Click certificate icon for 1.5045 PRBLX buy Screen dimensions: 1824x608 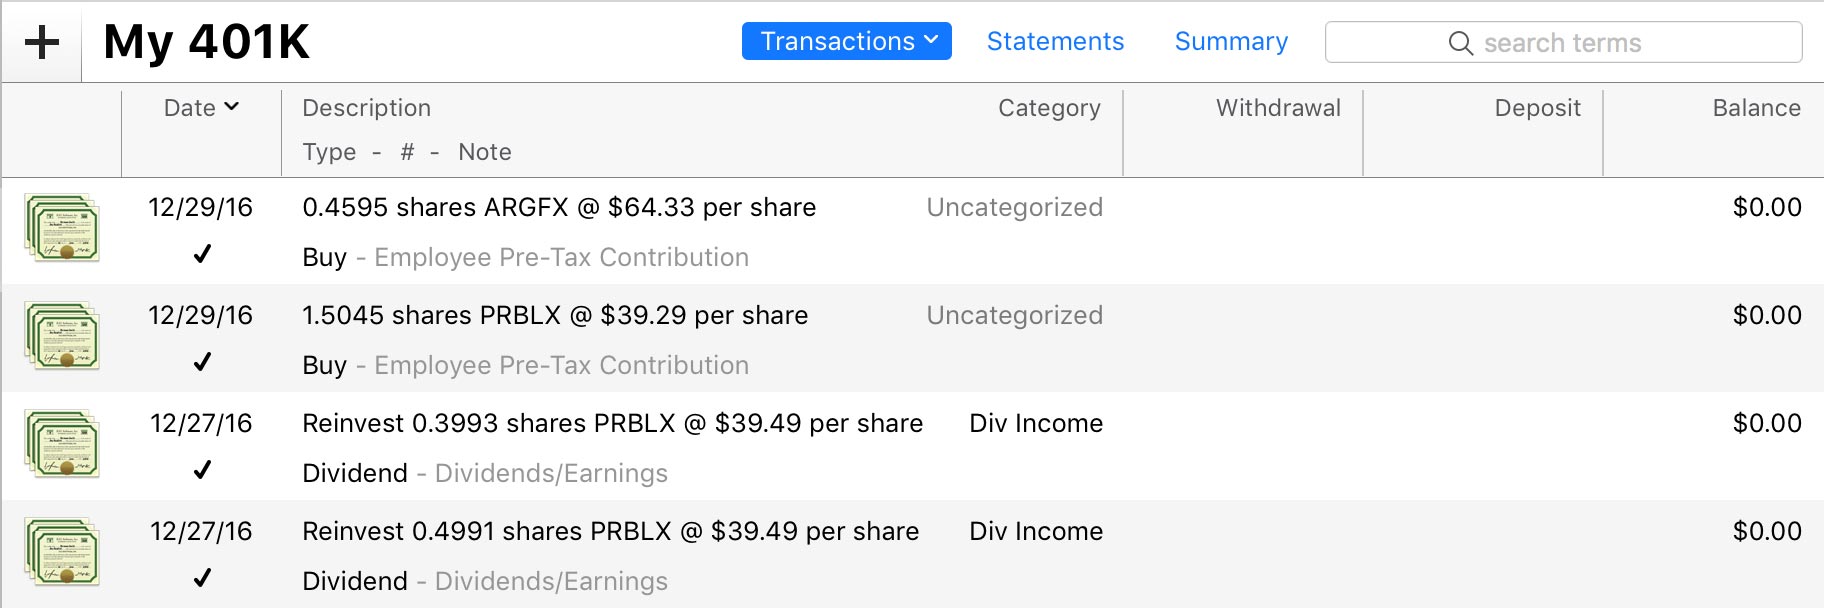(x=62, y=337)
